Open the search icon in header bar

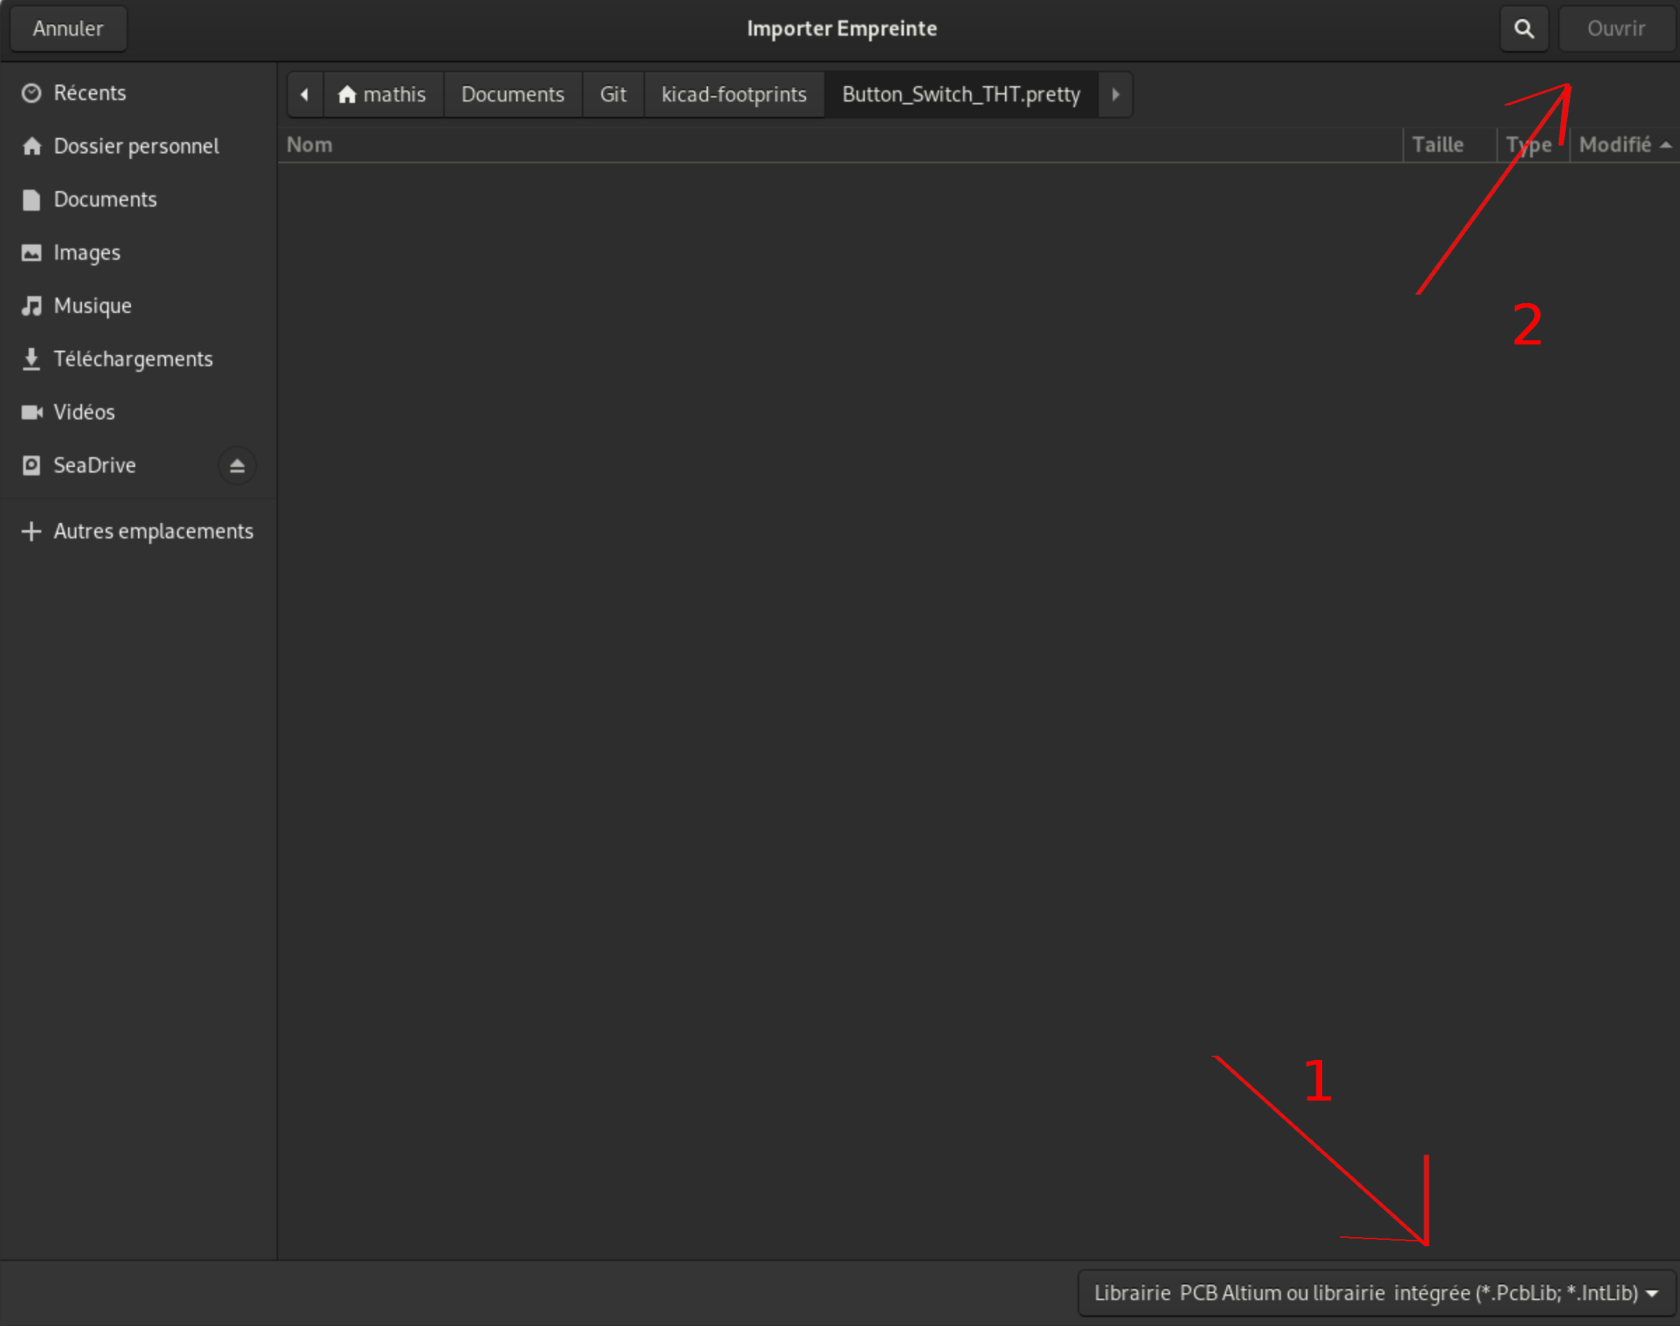tap(1524, 29)
